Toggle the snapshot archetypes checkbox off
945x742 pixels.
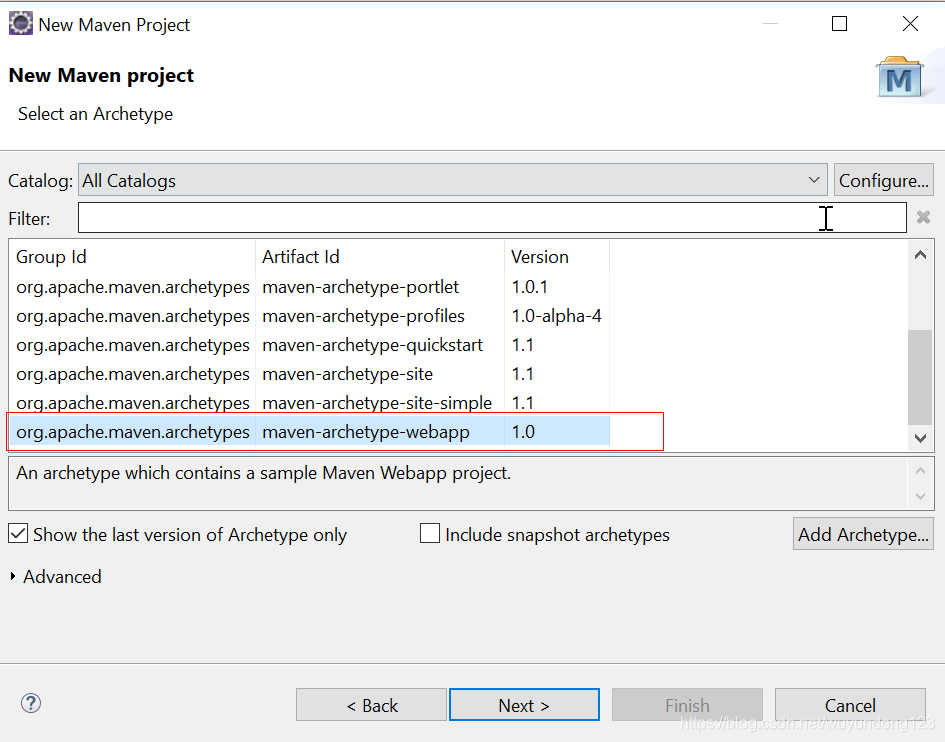[429, 534]
